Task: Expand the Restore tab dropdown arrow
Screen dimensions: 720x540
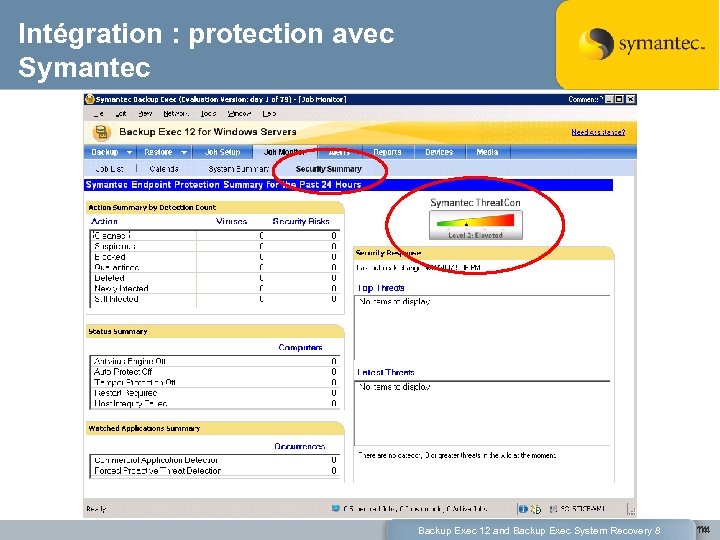Action: [184, 152]
